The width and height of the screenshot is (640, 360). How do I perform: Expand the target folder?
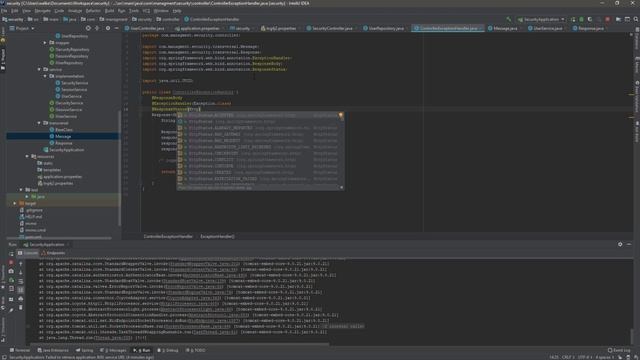pos(15,203)
